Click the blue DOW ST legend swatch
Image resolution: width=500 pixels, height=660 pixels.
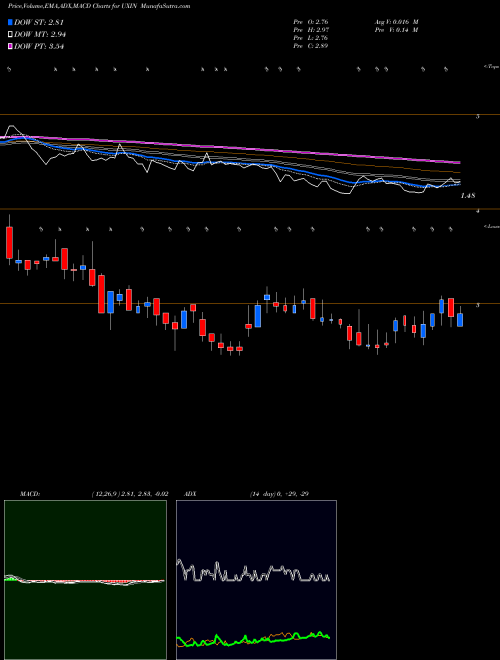pos(10,22)
